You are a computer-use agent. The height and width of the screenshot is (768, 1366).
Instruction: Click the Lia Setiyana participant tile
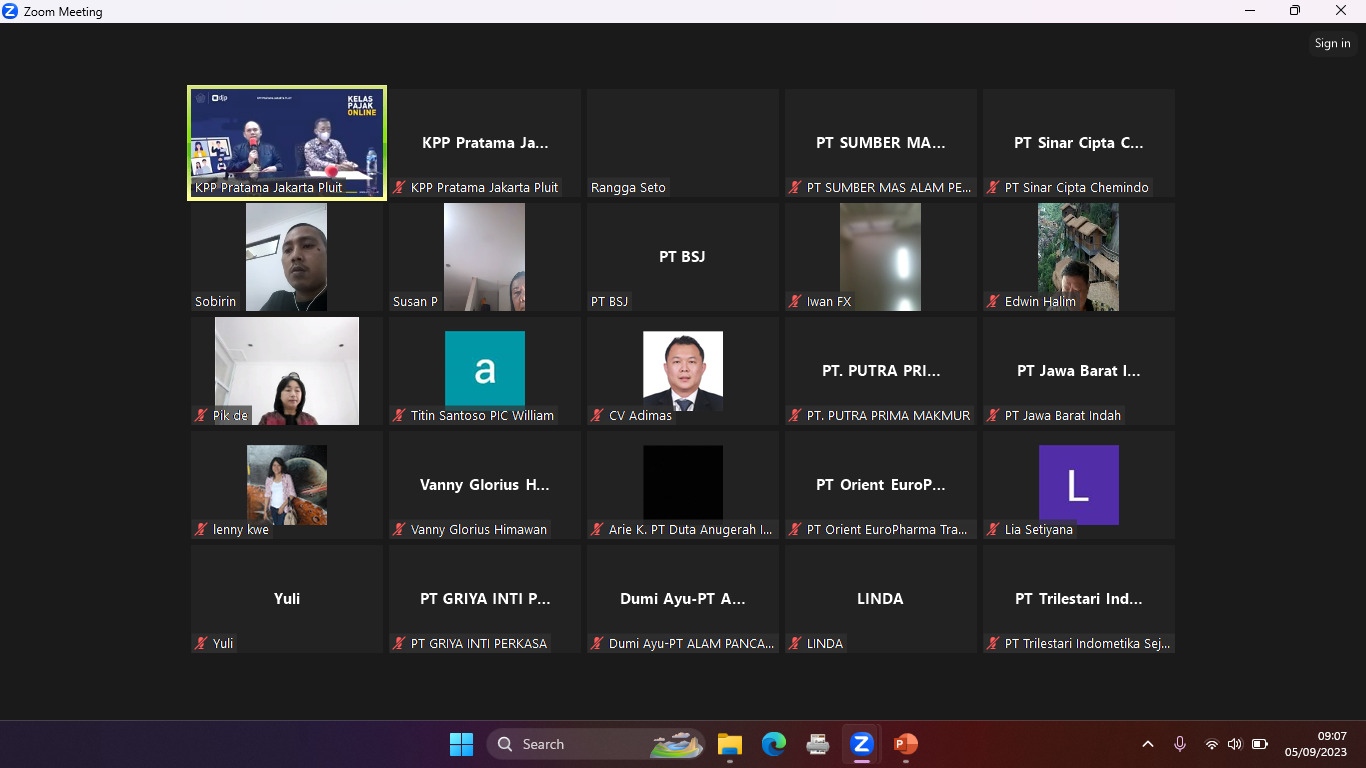[x=1078, y=485]
